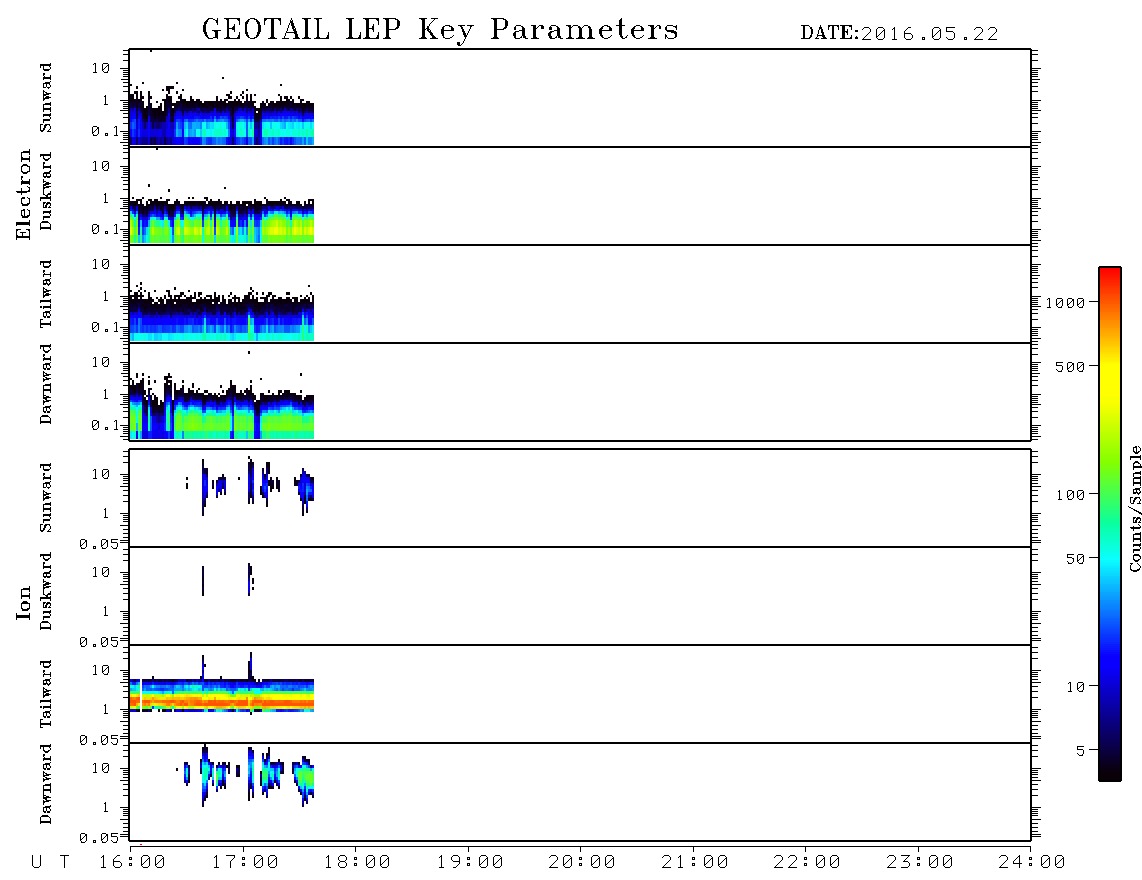Image resolution: width=1142 pixels, height=880 pixels.
Task: Click the Electron Sunward spectrogram data
Action: click(x=221, y=120)
